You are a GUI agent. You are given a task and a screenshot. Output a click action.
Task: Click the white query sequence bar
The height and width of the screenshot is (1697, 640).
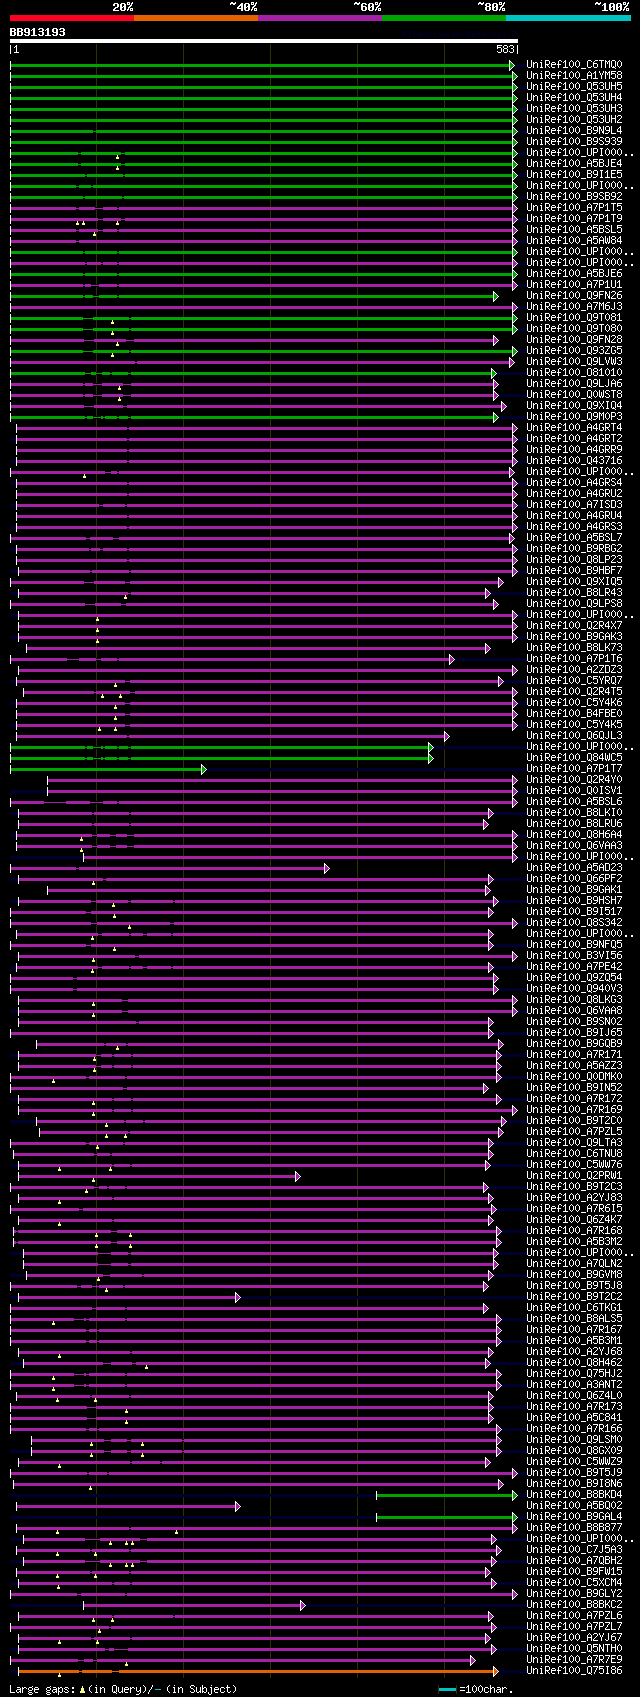point(264,41)
